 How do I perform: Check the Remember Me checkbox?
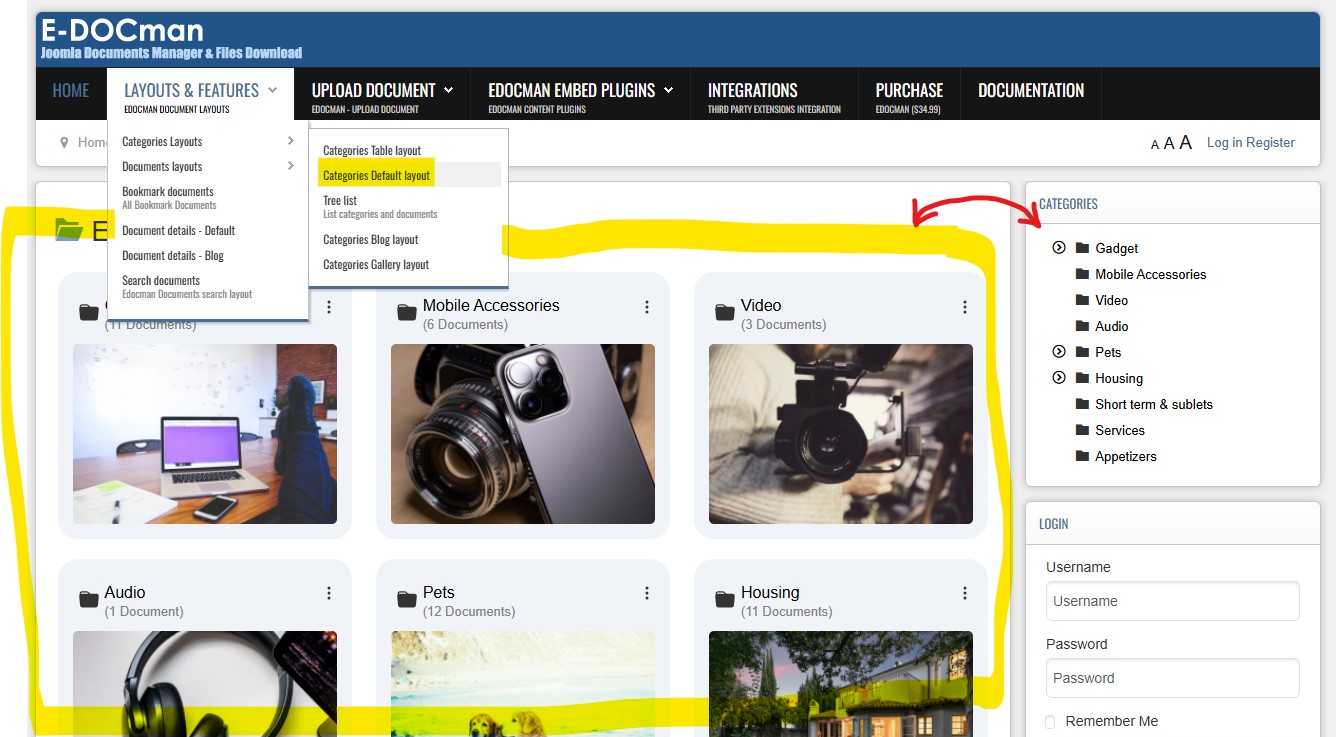click(x=1050, y=722)
